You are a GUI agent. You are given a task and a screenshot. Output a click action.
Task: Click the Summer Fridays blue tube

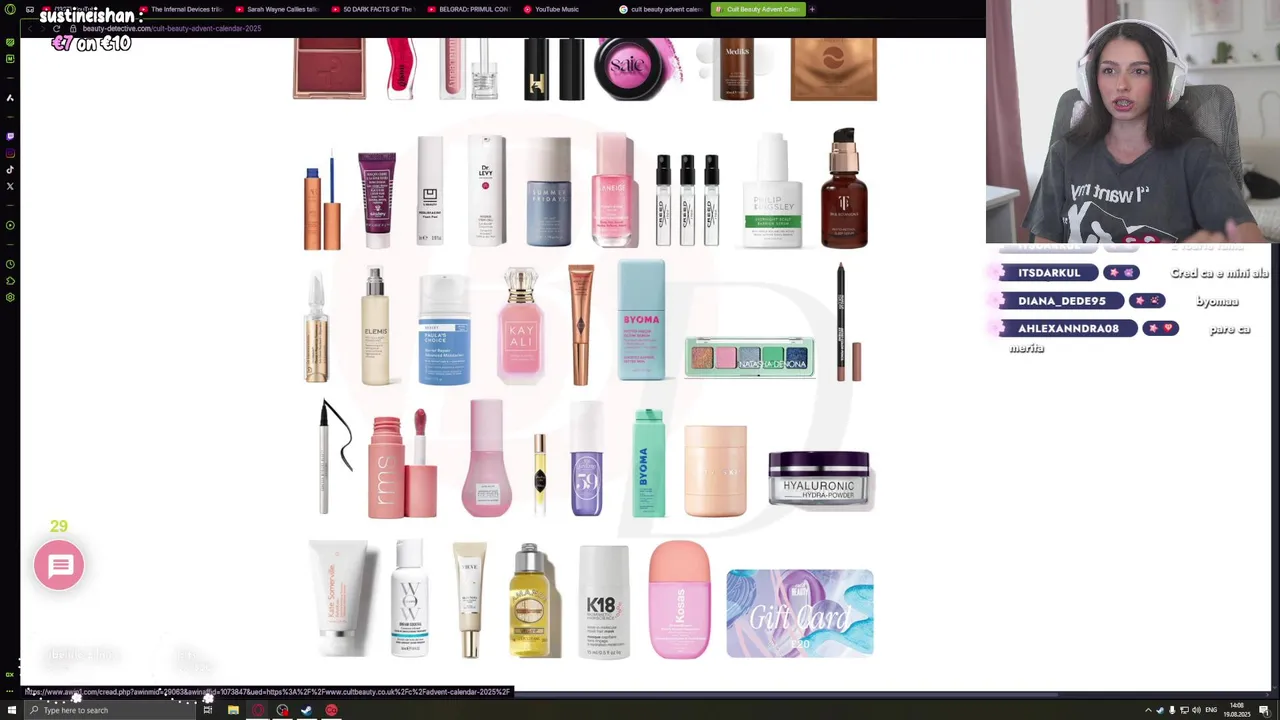point(549,192)
